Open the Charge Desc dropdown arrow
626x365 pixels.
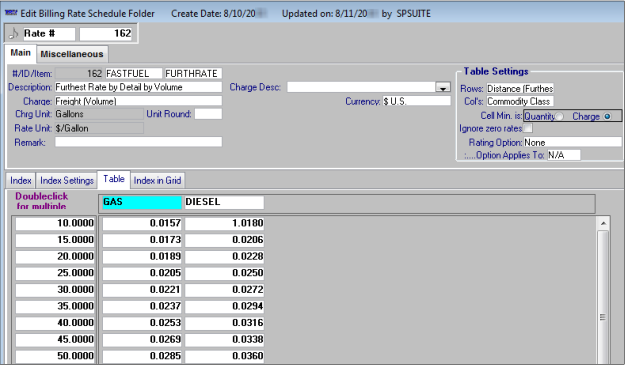443,87
